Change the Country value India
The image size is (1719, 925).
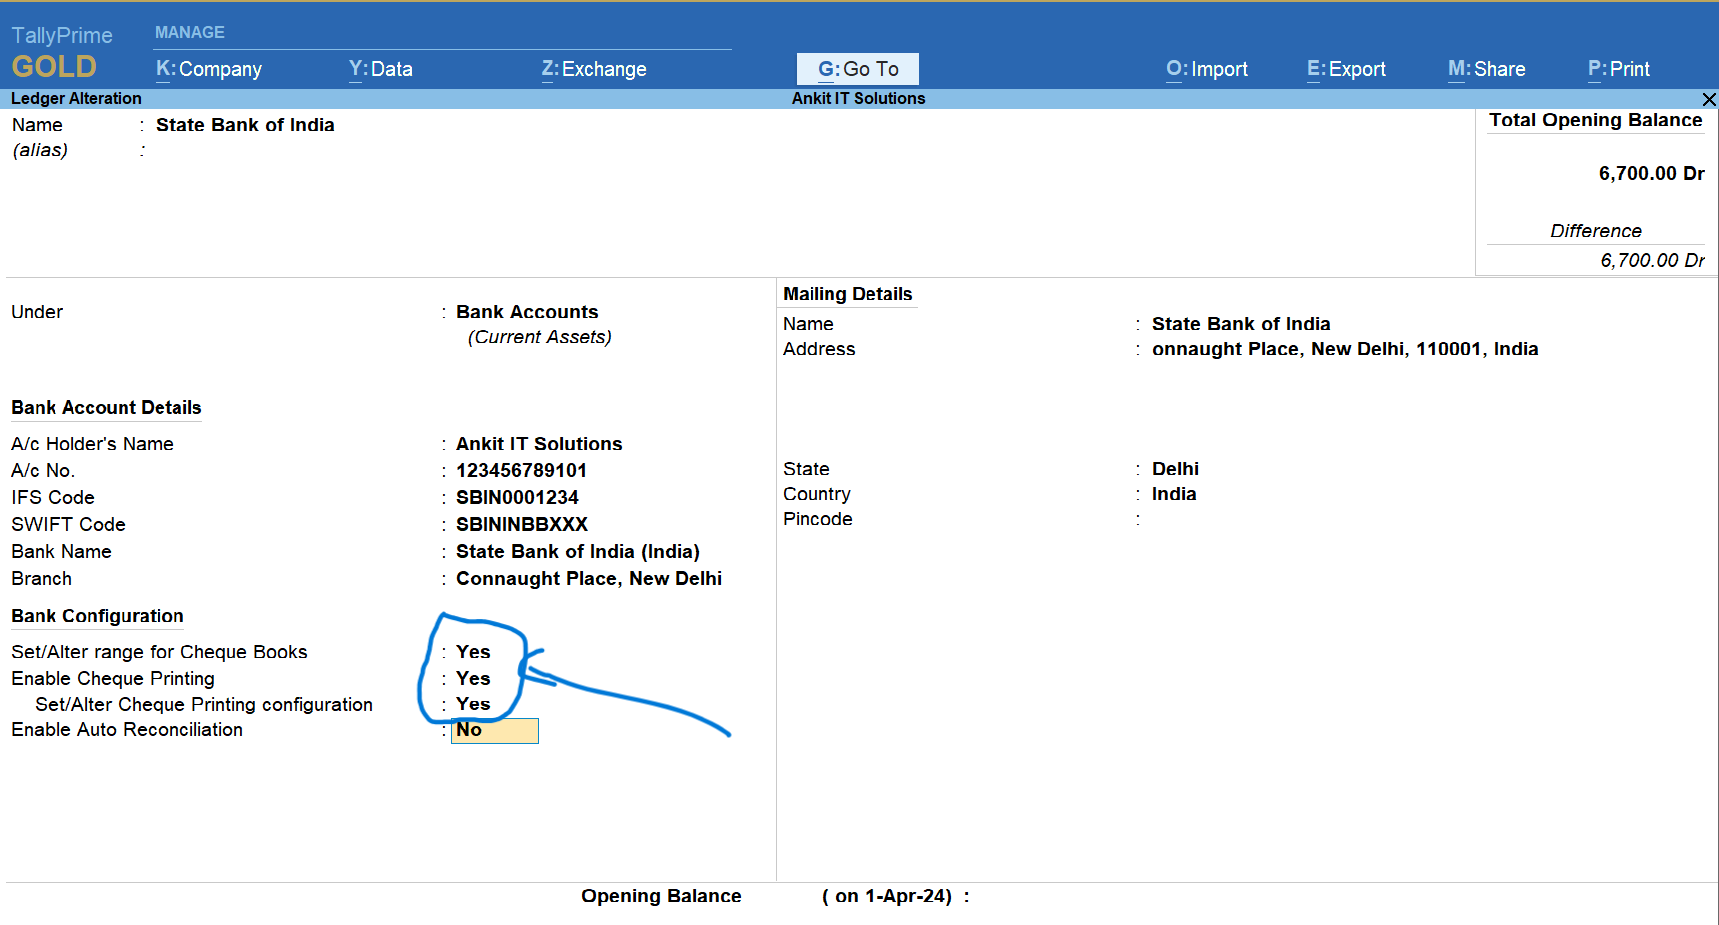(1174, 494)
